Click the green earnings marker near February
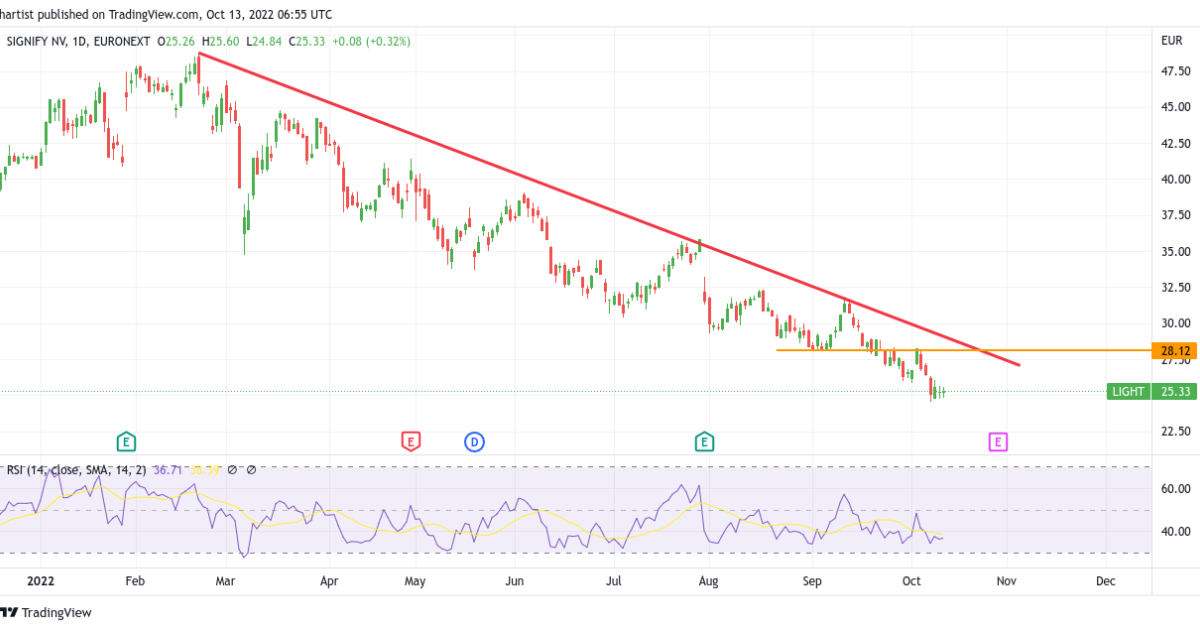Viewport: 1200px width, 630px height. click(x=126, y=440)
